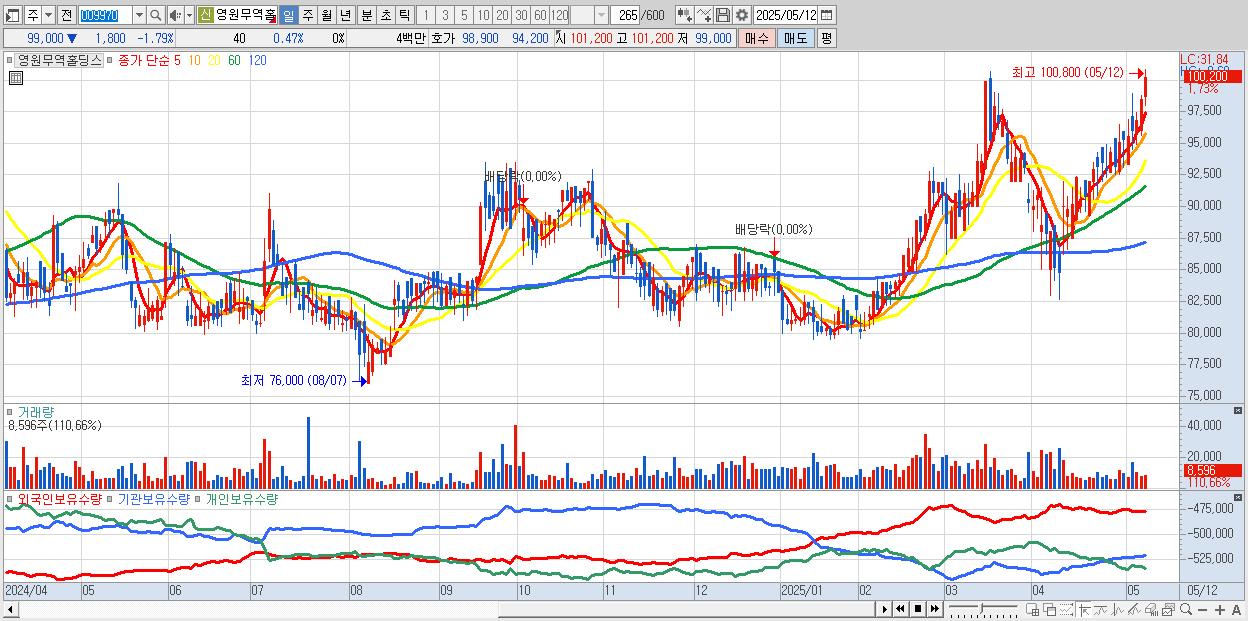Click the stock code input field
1248x621 pixels.
(105, 15)
